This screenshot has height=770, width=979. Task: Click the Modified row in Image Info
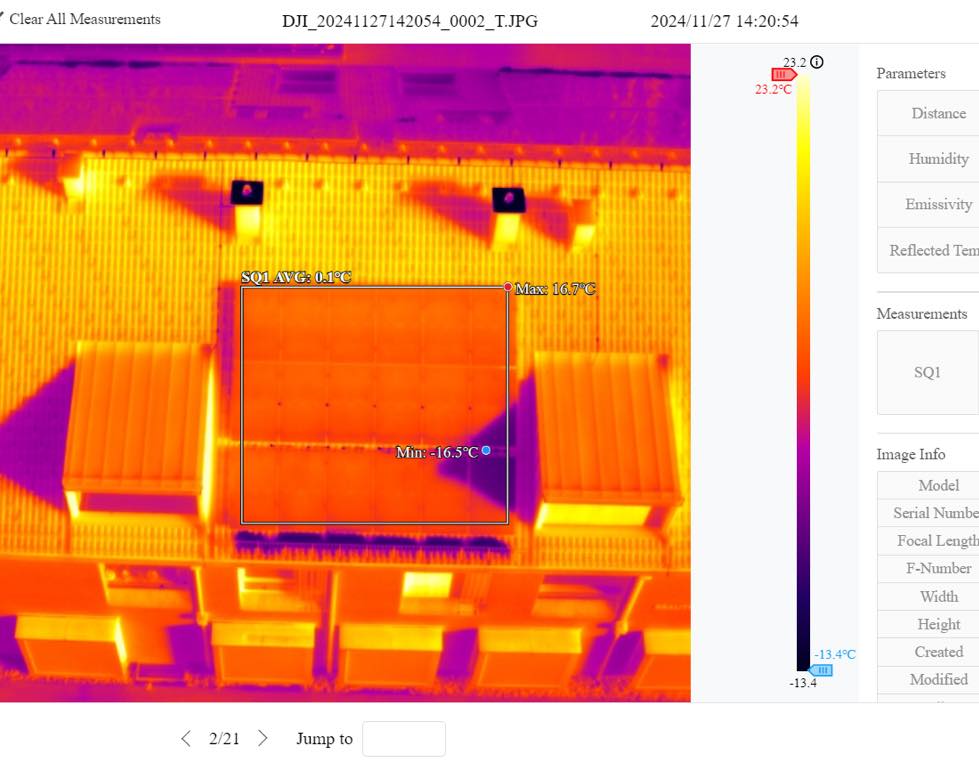[928, 679]
